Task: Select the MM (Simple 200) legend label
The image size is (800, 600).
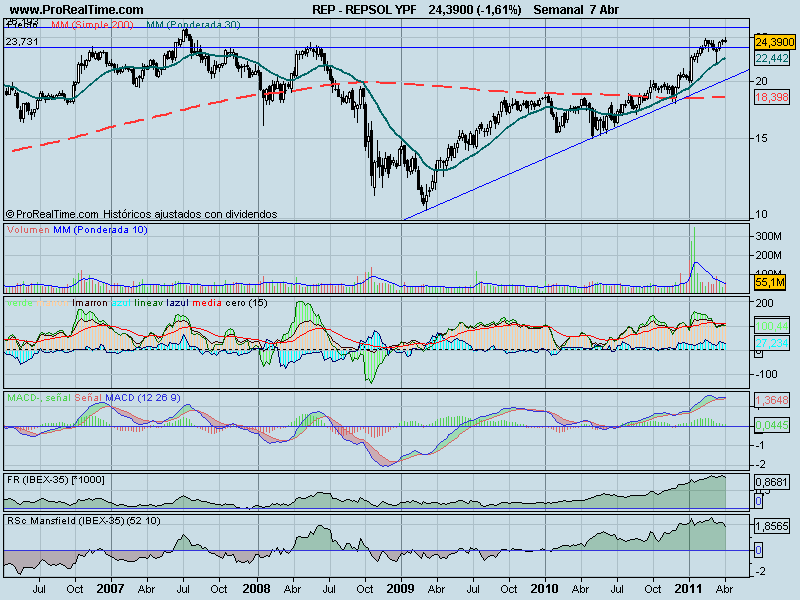Action: 92,24
